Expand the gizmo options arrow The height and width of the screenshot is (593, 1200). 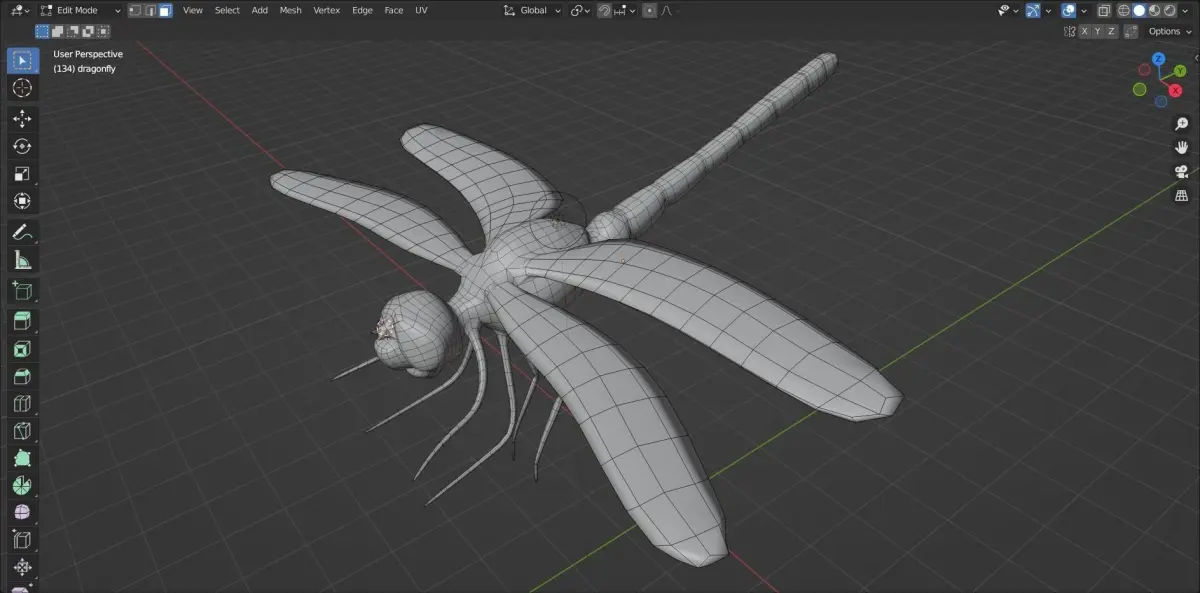tap(1048, 10)
